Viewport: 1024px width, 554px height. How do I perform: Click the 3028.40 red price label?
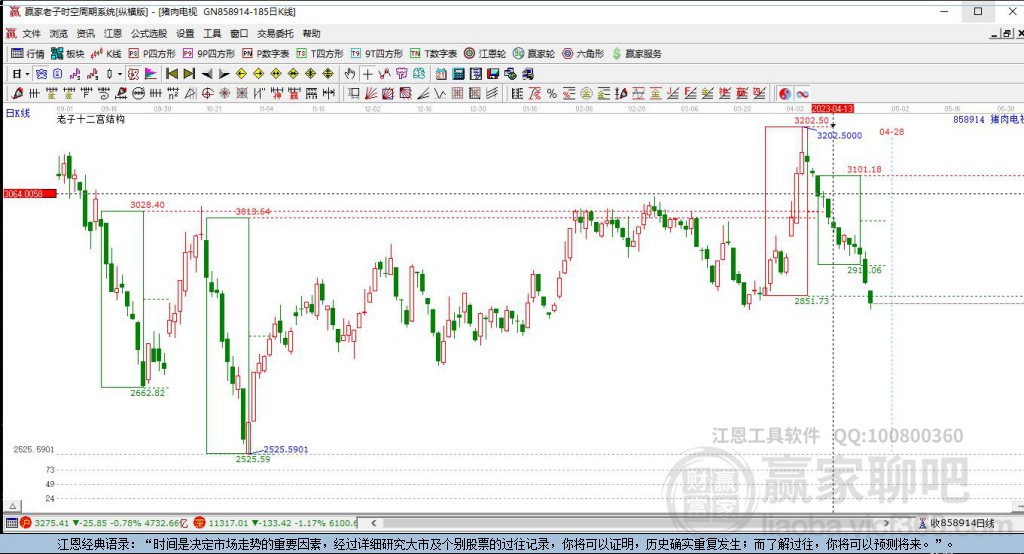148,204
